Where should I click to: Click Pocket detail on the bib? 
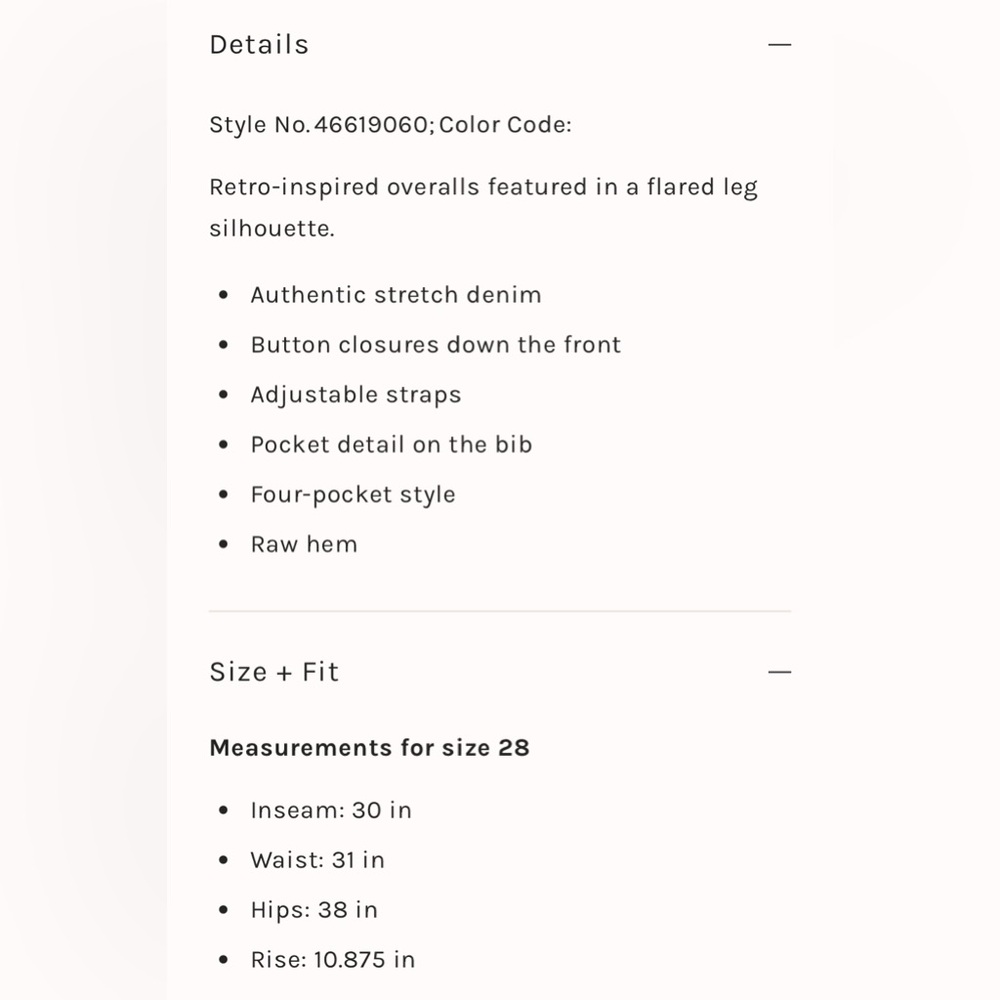pos(391,445)
